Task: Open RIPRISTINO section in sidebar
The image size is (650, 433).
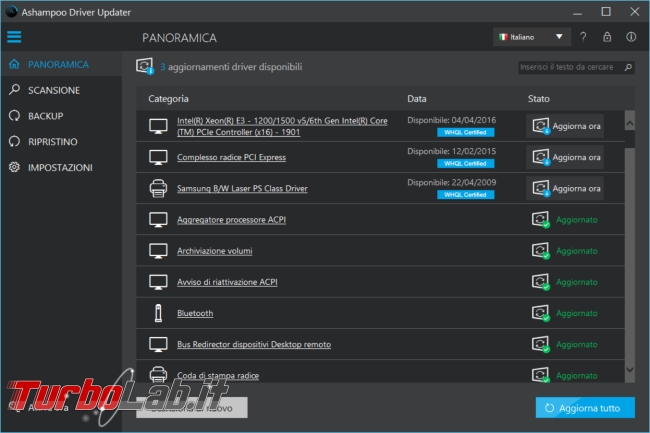Action: (x=61, y=142)
